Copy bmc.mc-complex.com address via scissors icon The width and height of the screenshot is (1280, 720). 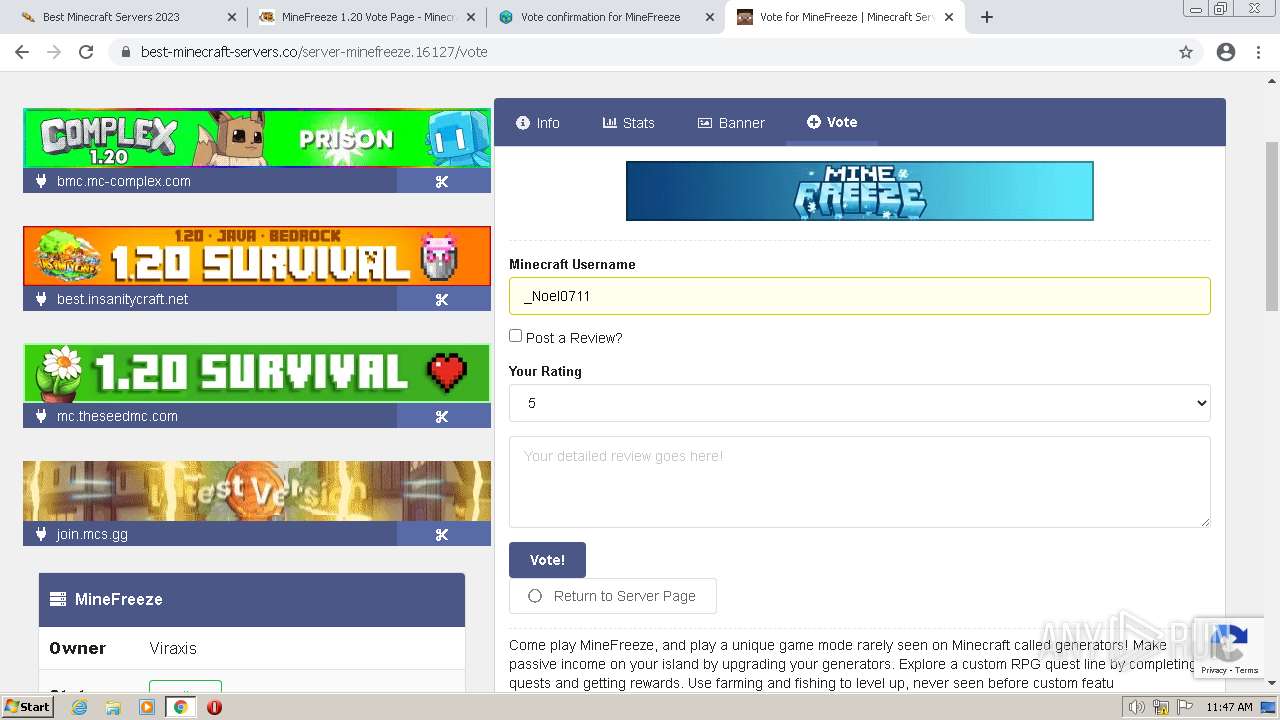(442, 181)
